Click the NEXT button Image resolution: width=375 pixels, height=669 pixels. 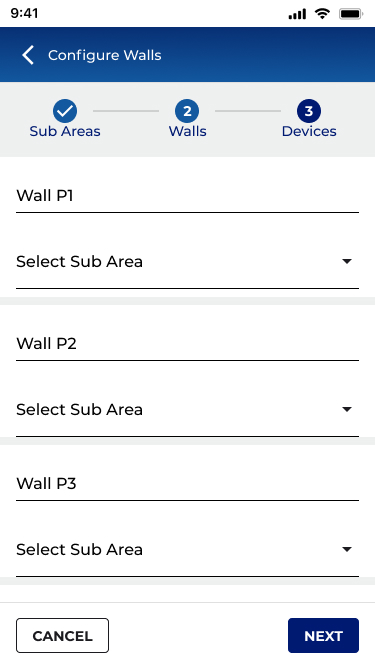click(x=323, y=635)
